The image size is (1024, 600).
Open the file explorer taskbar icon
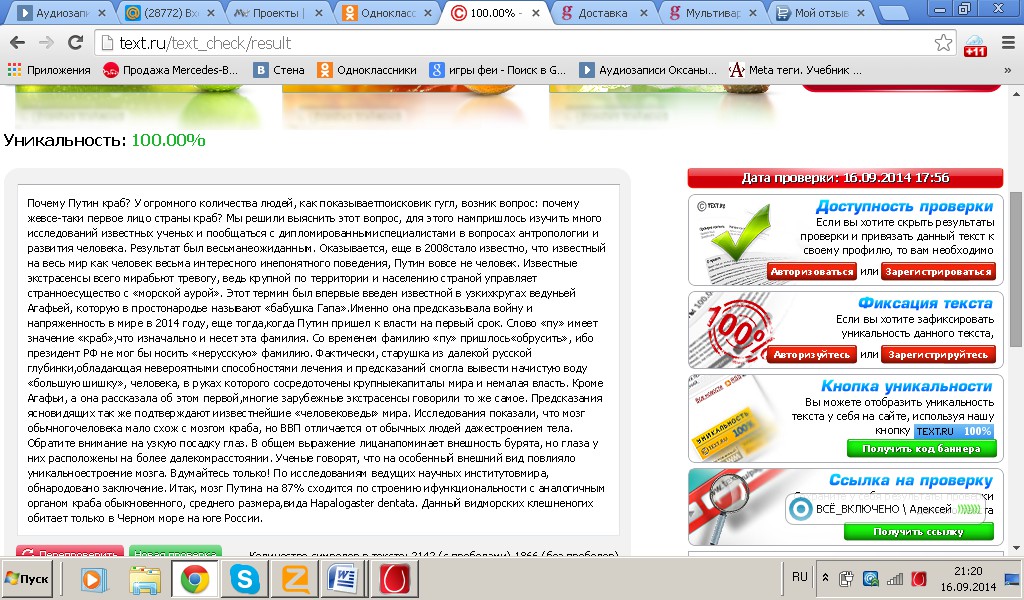(x=144, y=579)
